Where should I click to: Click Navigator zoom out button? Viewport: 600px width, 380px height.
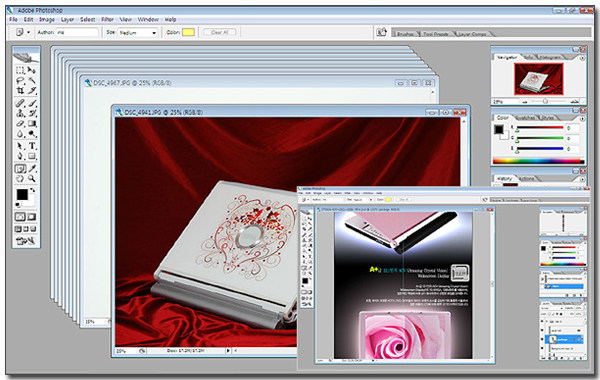point(525,101)
